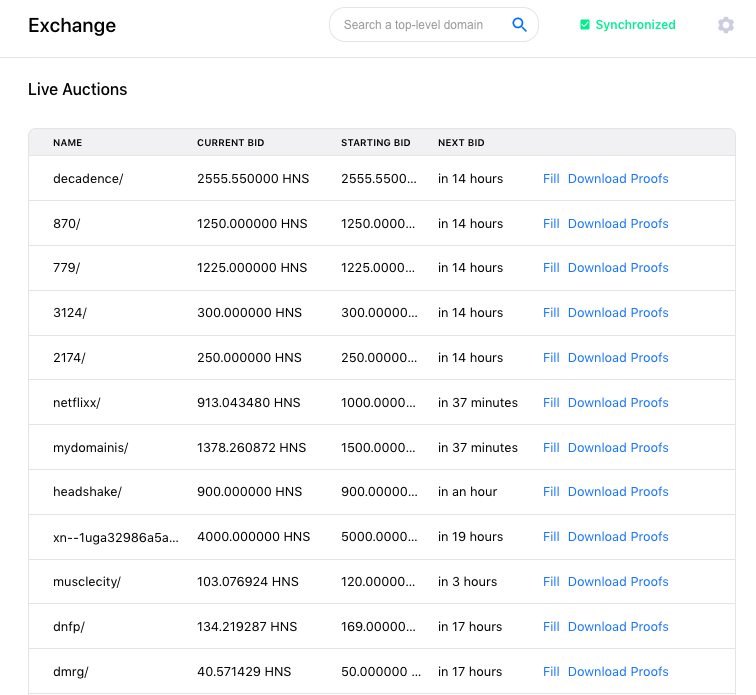Image resolution: width=756 pixels, height=695 pixels.
Task: Click the 'in an hour' next bid cell
Action: (467, 491)
